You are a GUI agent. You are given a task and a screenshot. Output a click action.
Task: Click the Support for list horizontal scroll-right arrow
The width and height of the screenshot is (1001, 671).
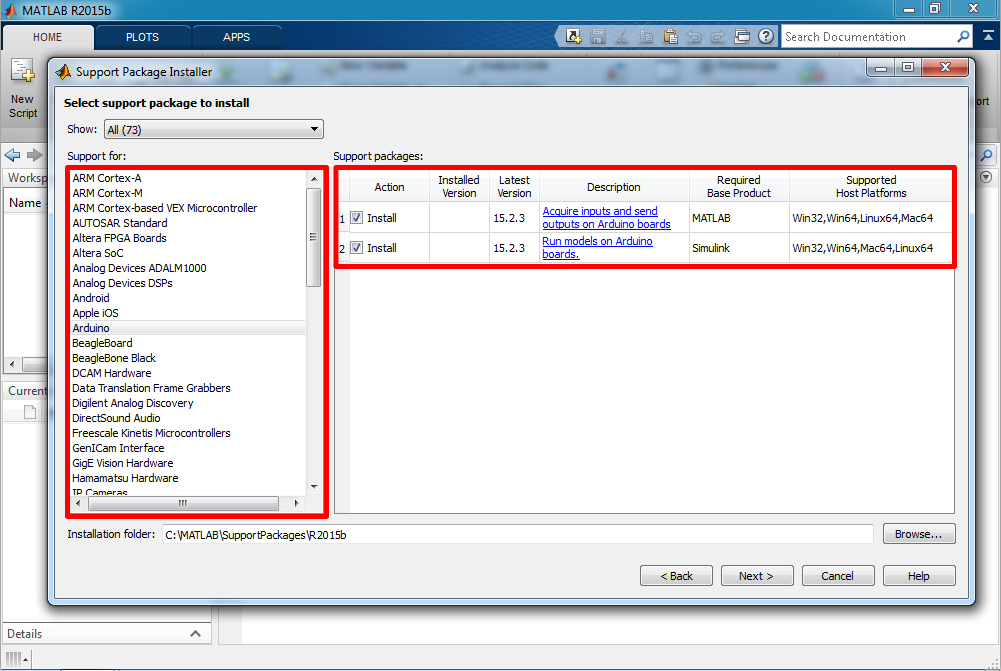tap(296, 503)
